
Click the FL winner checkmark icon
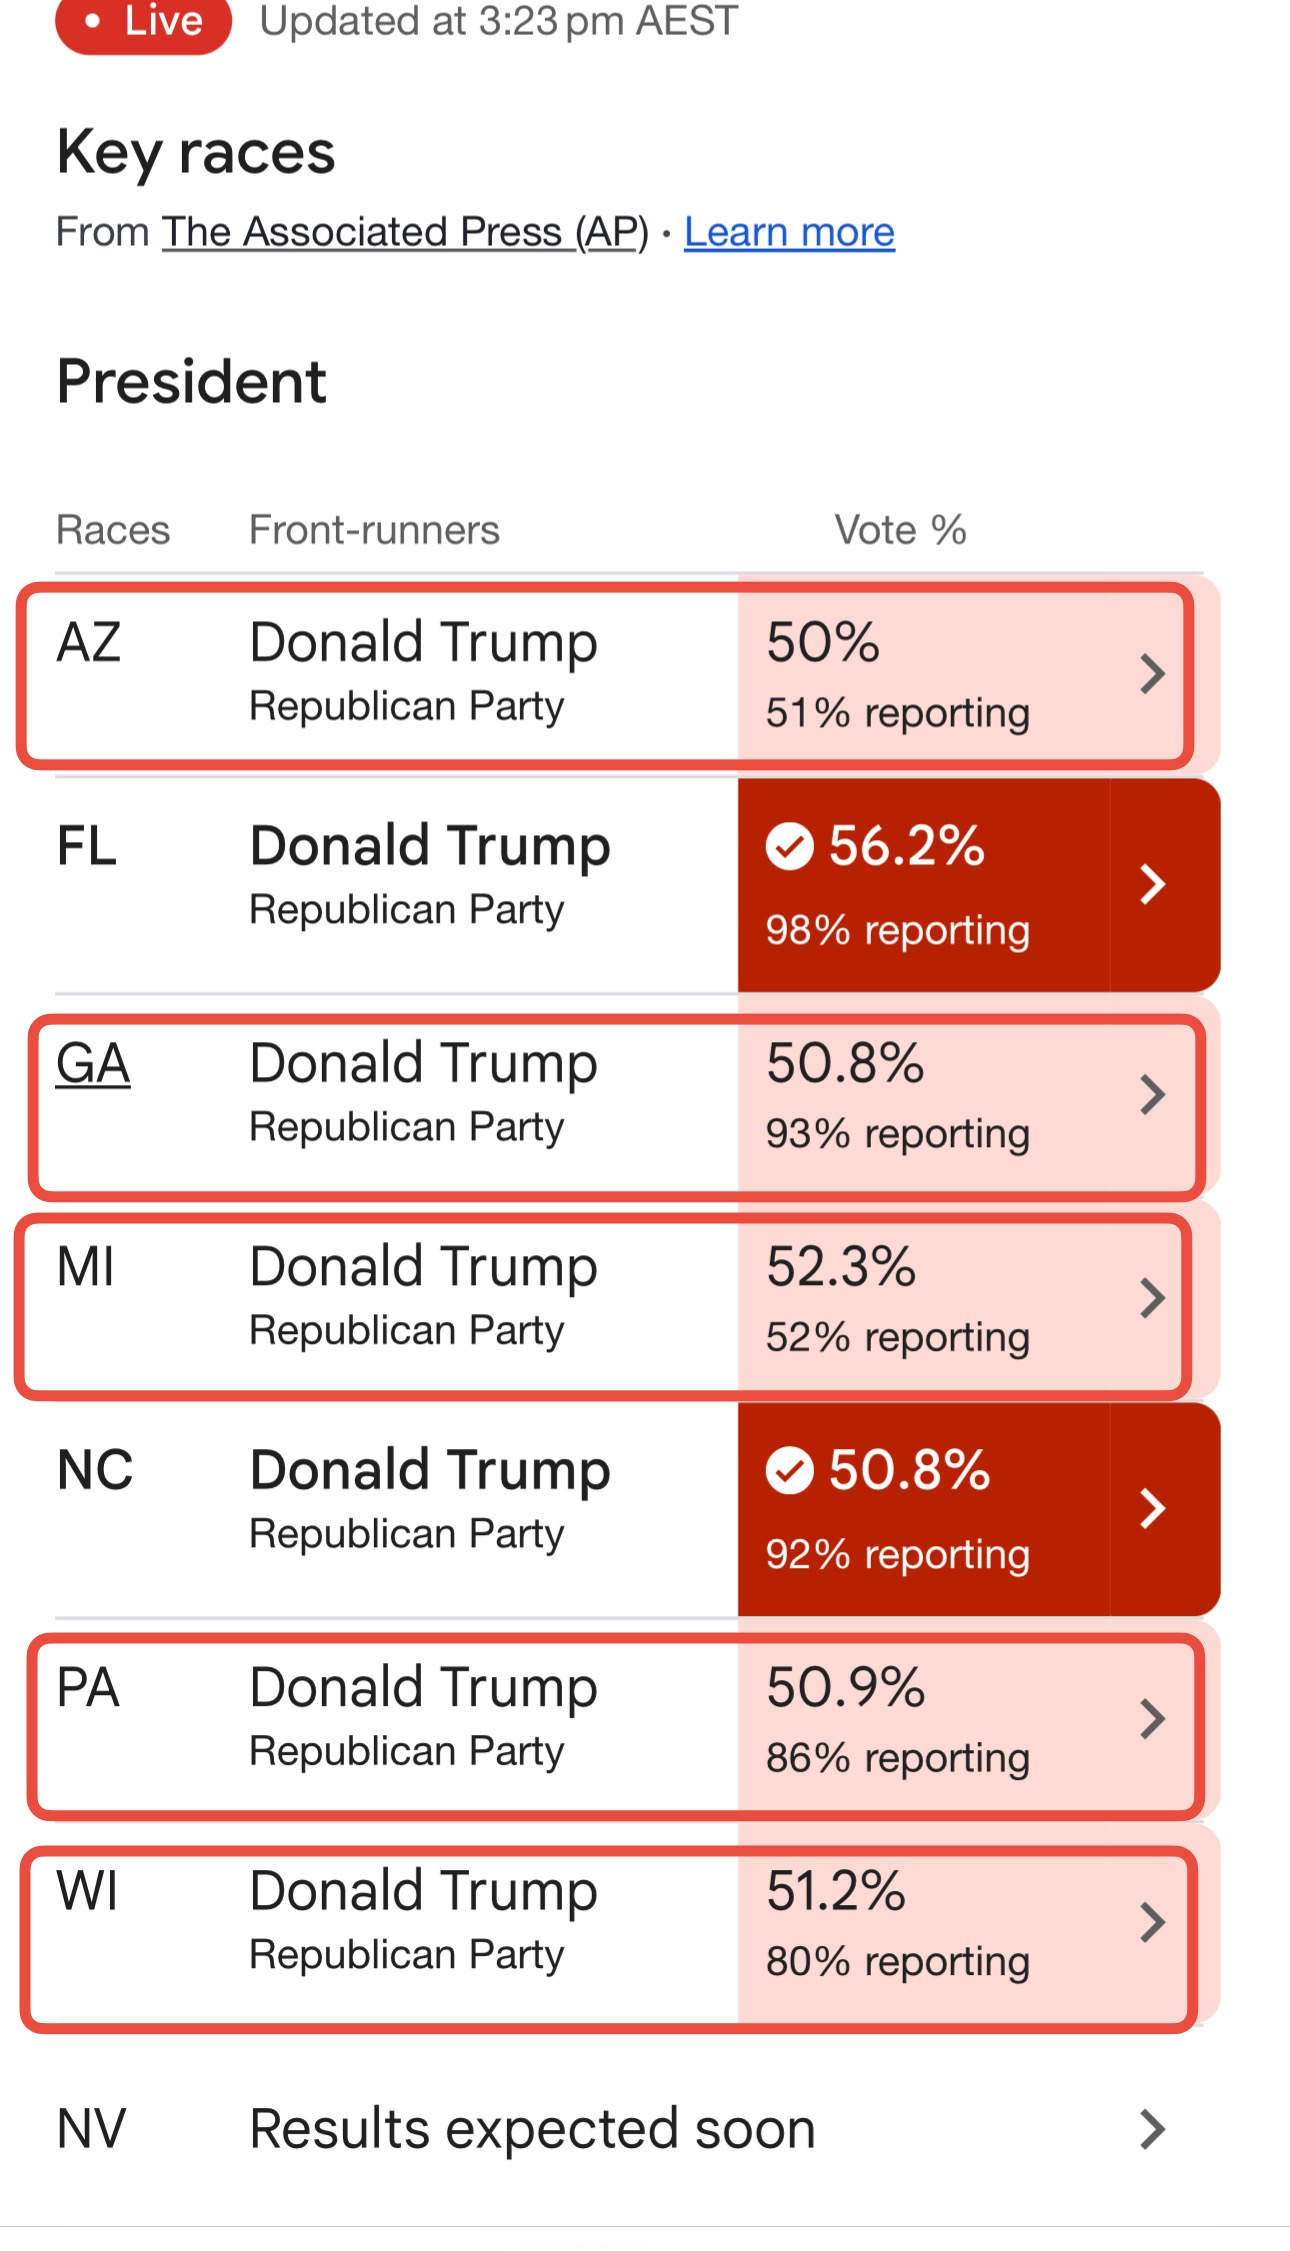coord(790,847)
